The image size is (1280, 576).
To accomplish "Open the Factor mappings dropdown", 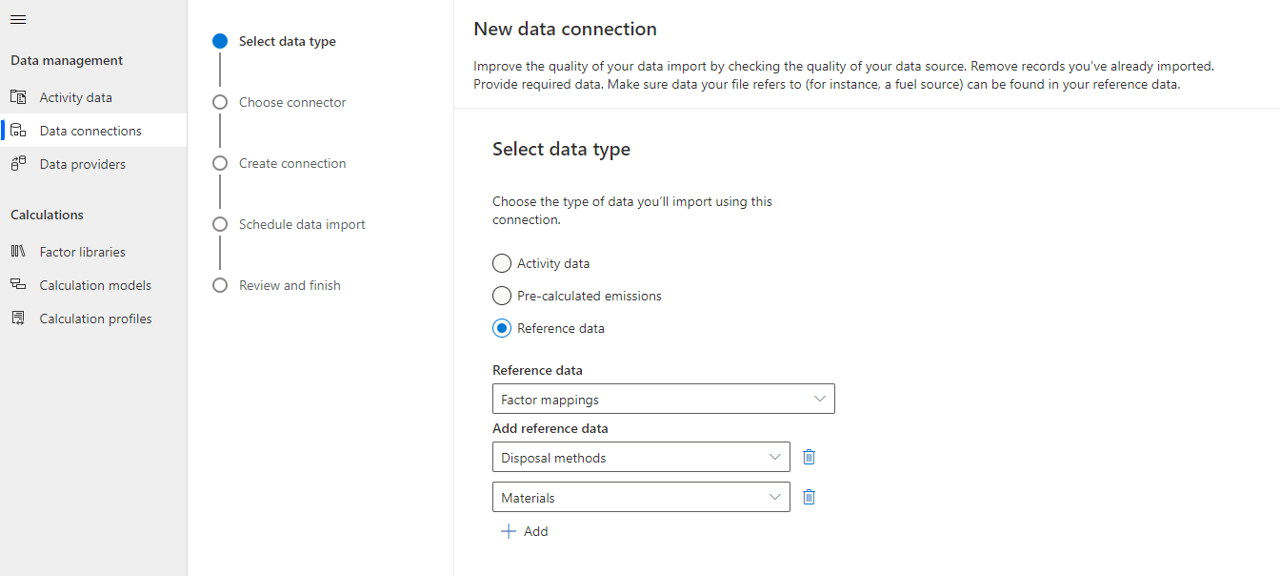I will (663, 399).
